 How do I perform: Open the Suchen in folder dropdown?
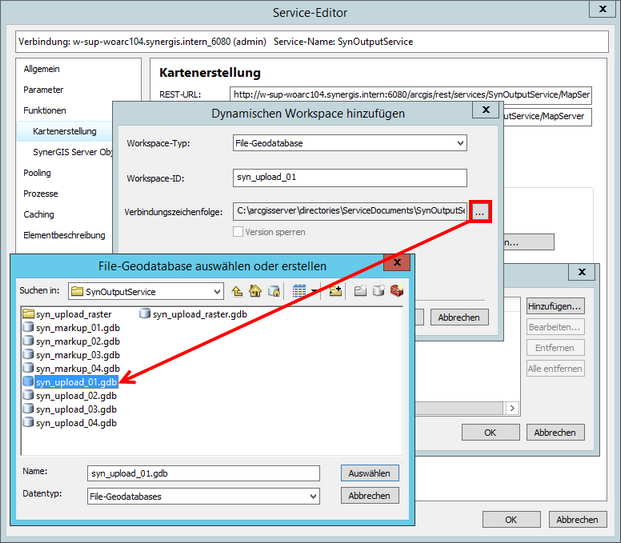[x=146, y=292]
